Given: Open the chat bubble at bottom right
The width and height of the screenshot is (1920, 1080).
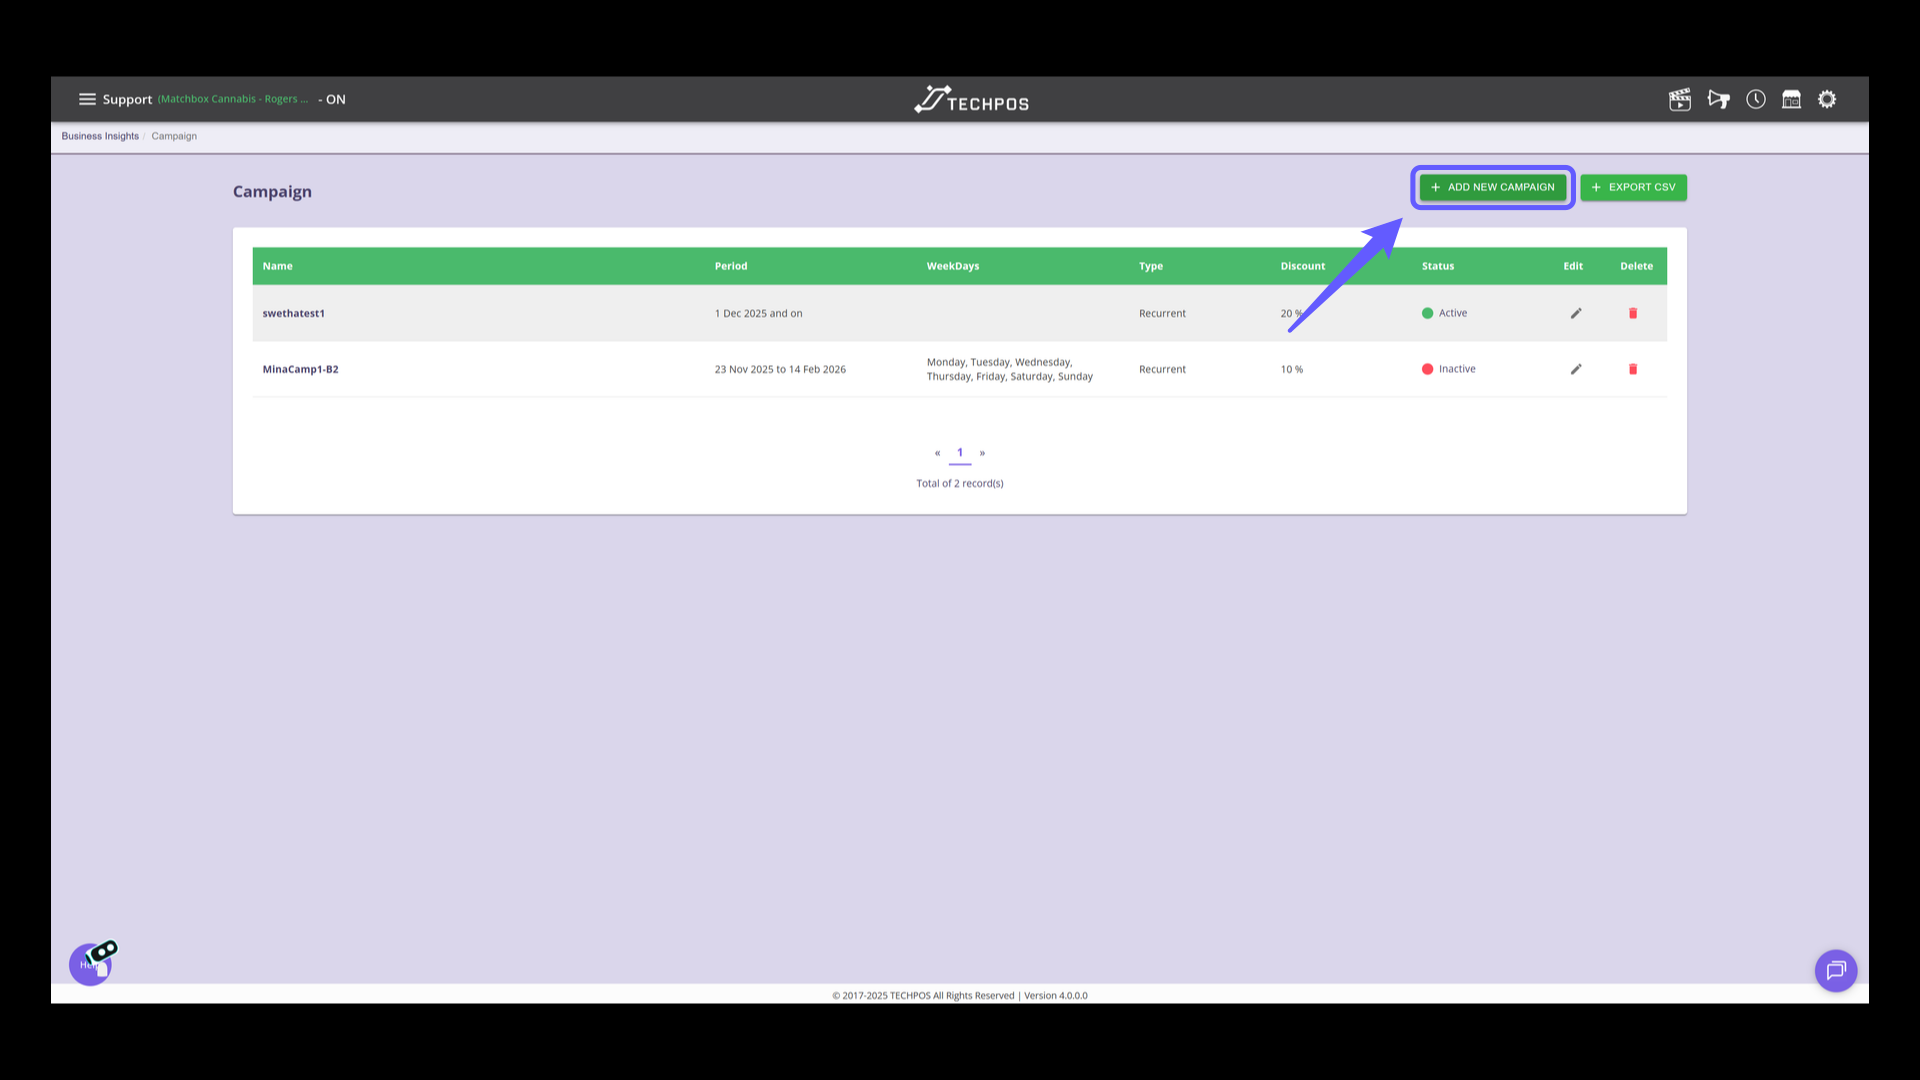Looking at the screenshot, I should (x=1836, y=970).
